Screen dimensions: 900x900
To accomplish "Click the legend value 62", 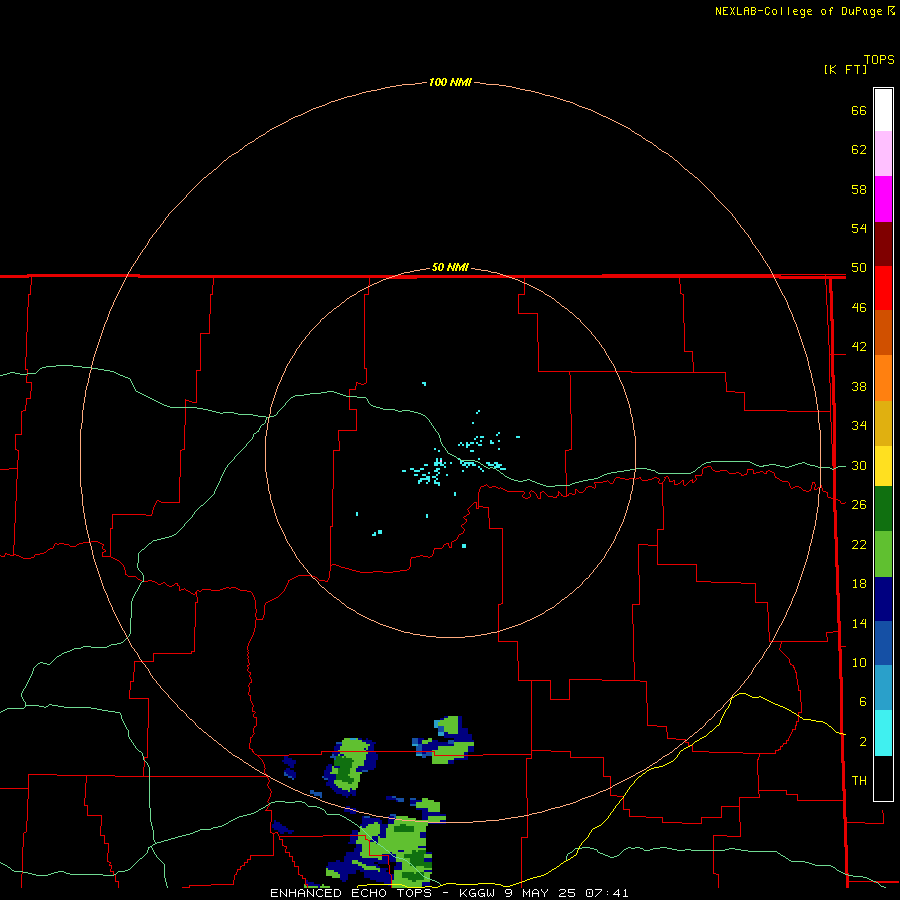I will pyautogui.click(x=859, y=150).
